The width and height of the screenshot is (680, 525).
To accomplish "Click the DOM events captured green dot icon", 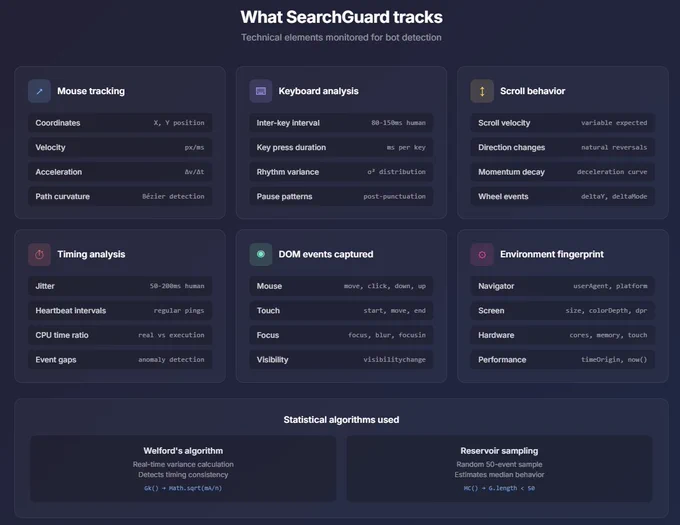I will coord(261,254).
